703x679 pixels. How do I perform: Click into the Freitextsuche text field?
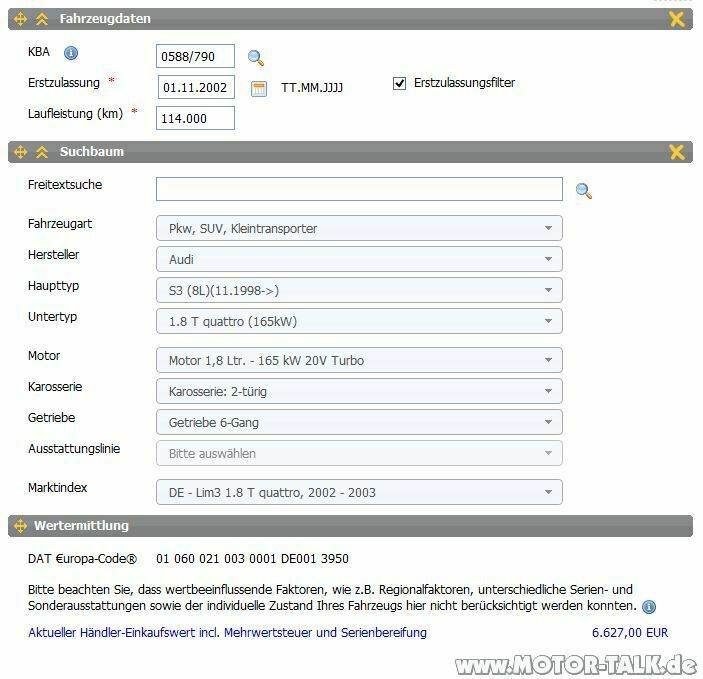pos(359,189)
